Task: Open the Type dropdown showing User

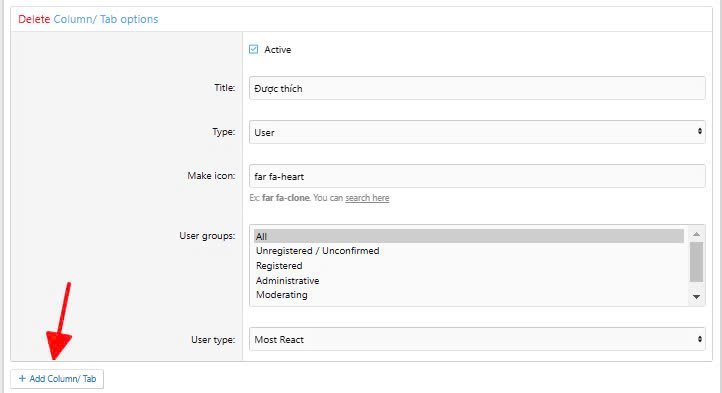Action: tap(477, 132)
